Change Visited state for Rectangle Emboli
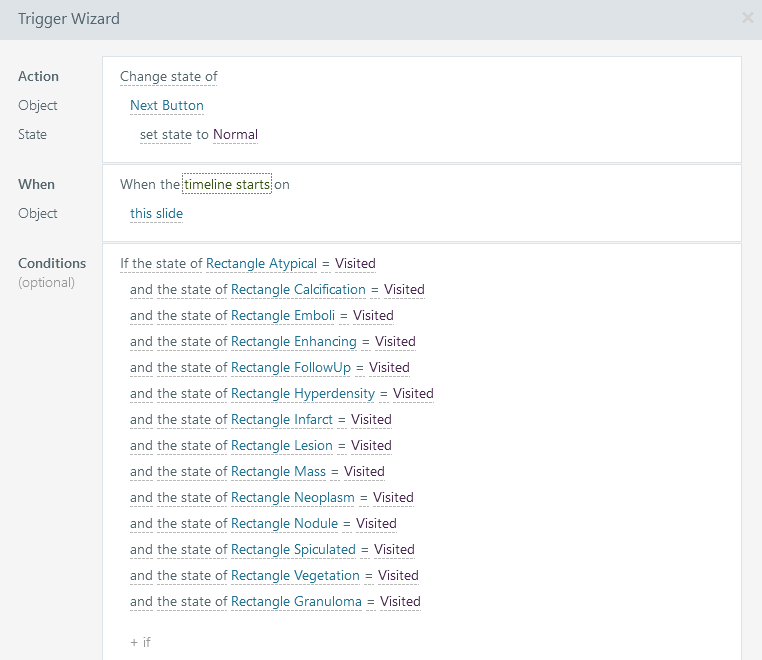 [373, 316]
